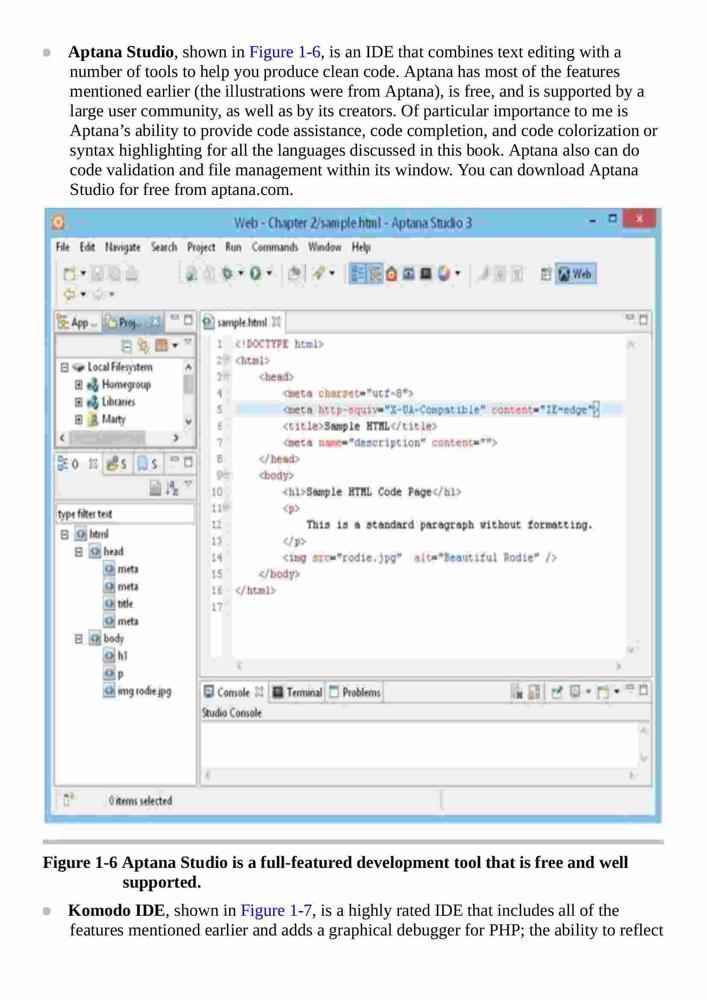Open the Edit menu
The image size is (707, 1000).
click(x=87, y=247)
